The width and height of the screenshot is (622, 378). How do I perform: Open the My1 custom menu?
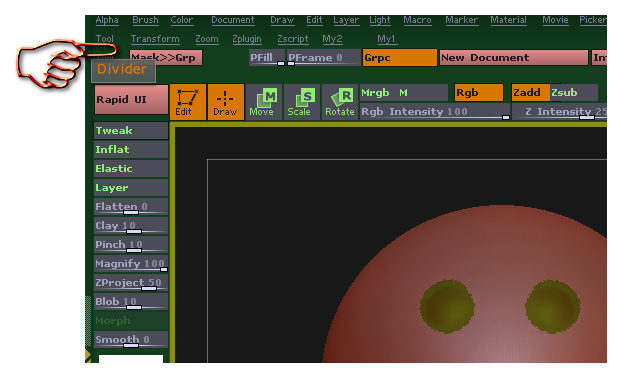(386, 39)
